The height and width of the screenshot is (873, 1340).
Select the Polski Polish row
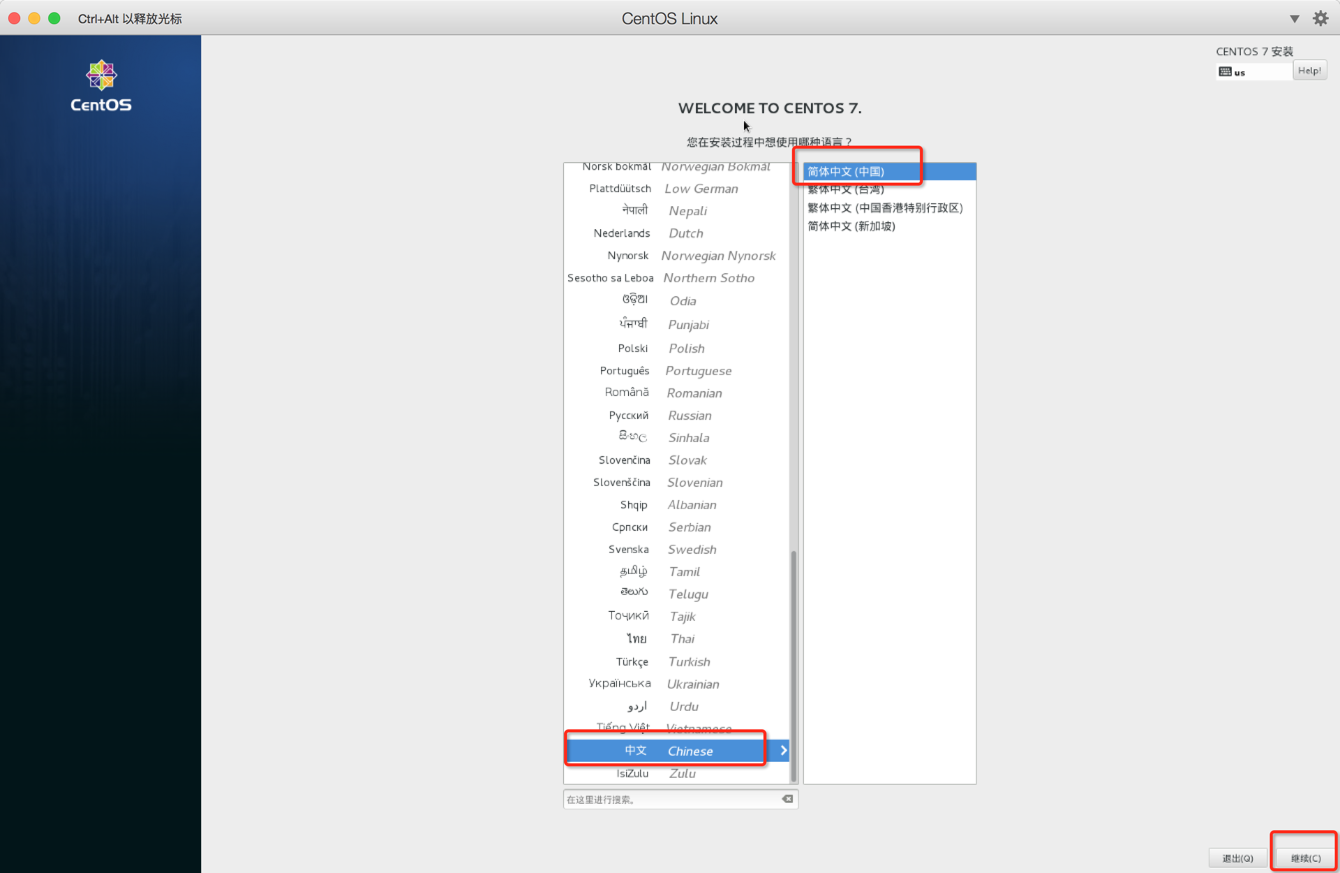pos(676,348)
